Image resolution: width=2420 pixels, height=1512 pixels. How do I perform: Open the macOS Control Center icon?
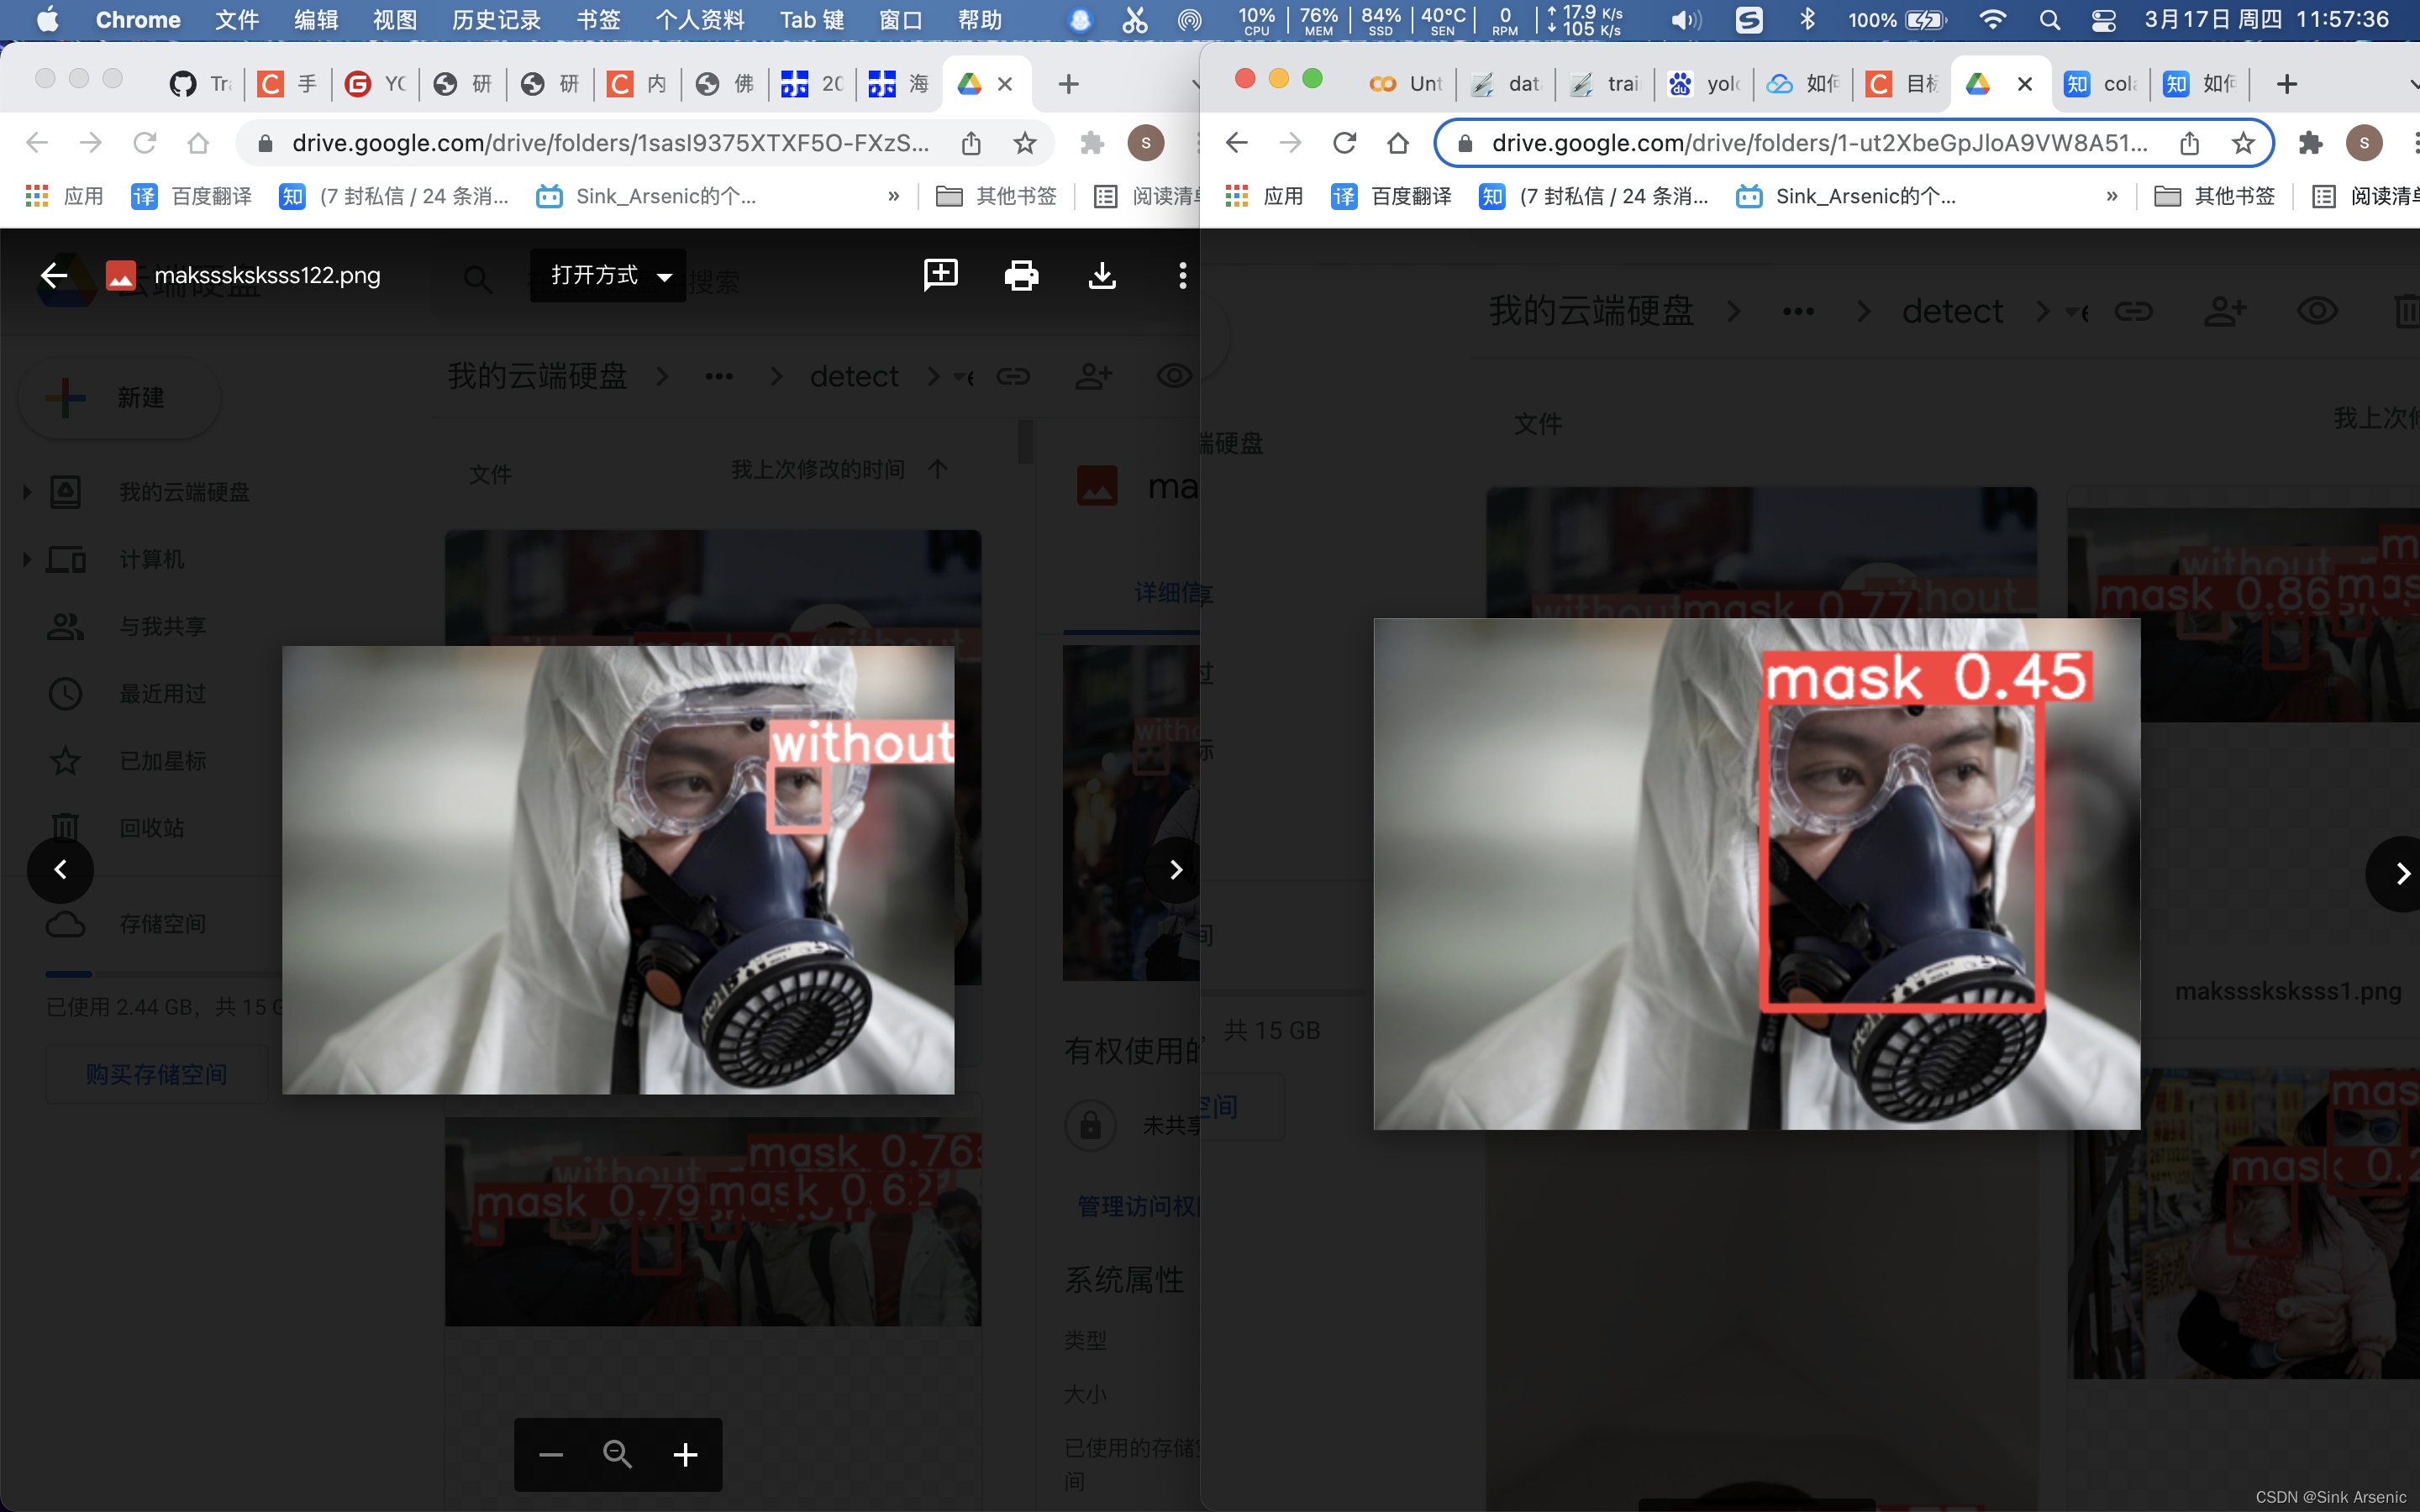(x=2103, y=20)
